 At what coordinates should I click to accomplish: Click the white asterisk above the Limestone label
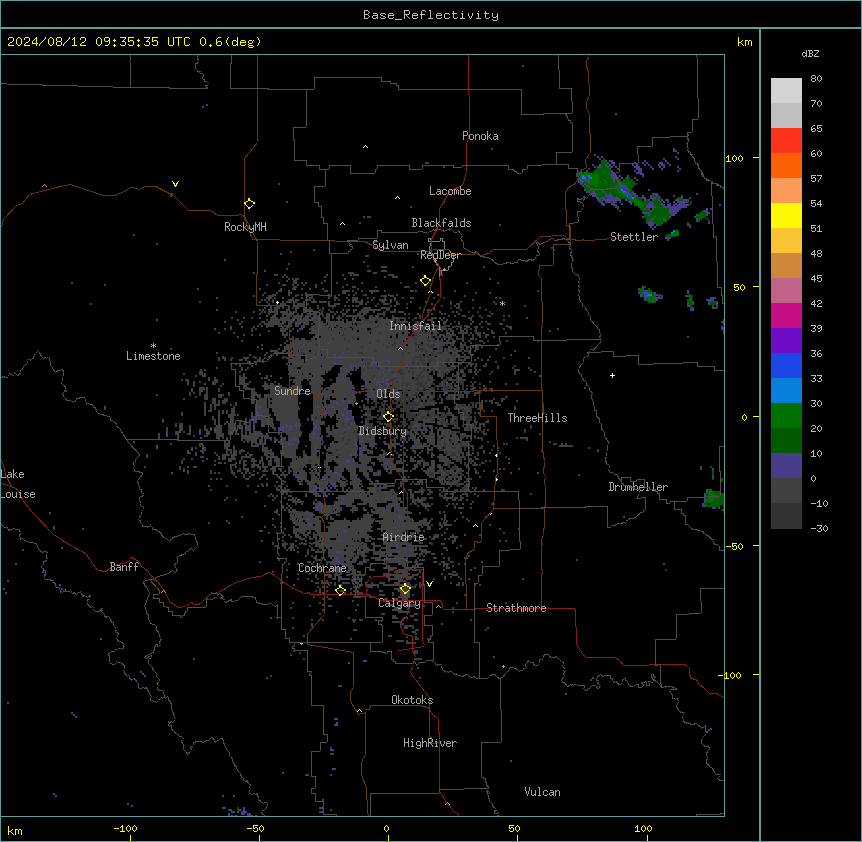tap(153, 346)
